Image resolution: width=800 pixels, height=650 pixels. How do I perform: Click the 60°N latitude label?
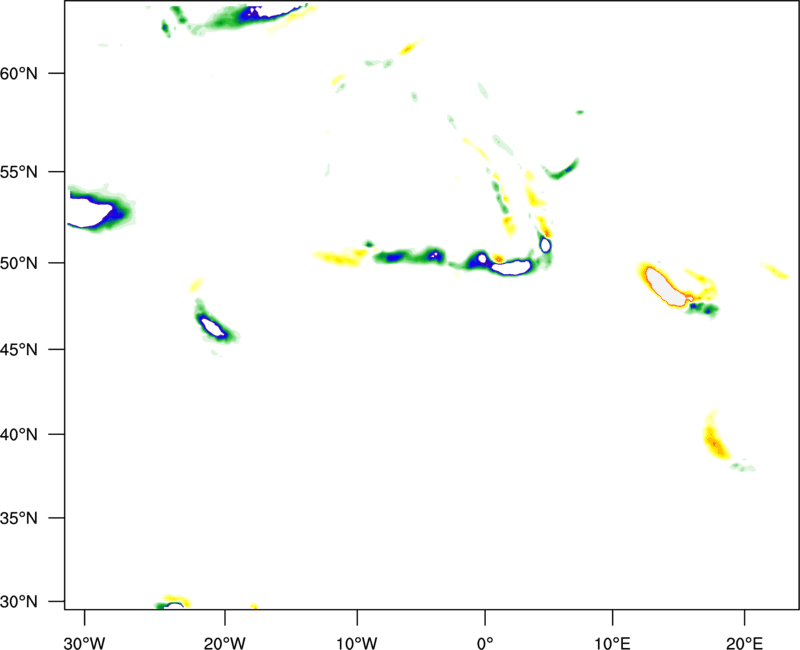19,73
